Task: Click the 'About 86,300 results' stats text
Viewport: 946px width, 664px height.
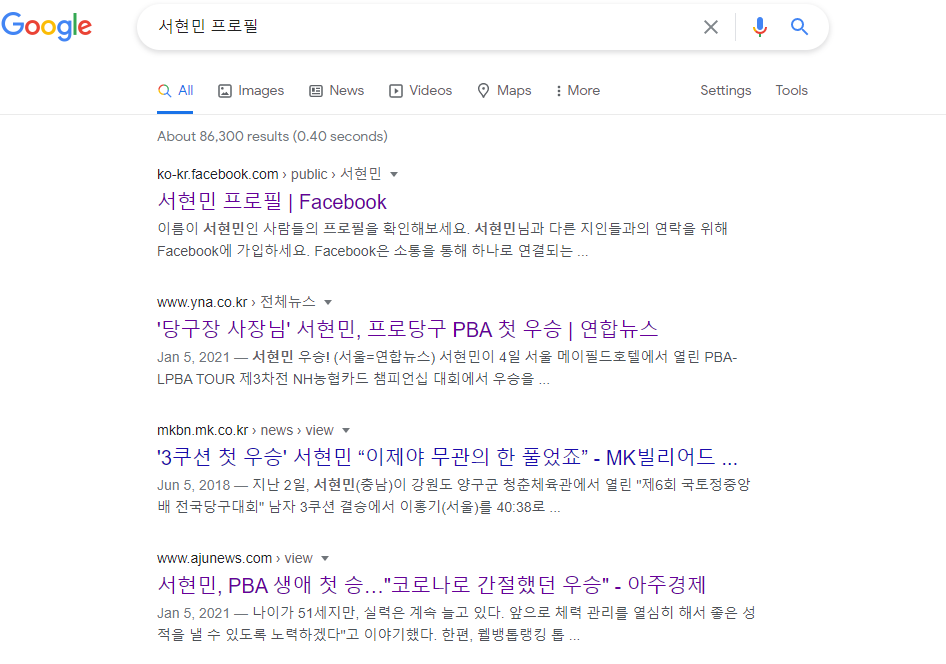Action: (x=272, y=136)
